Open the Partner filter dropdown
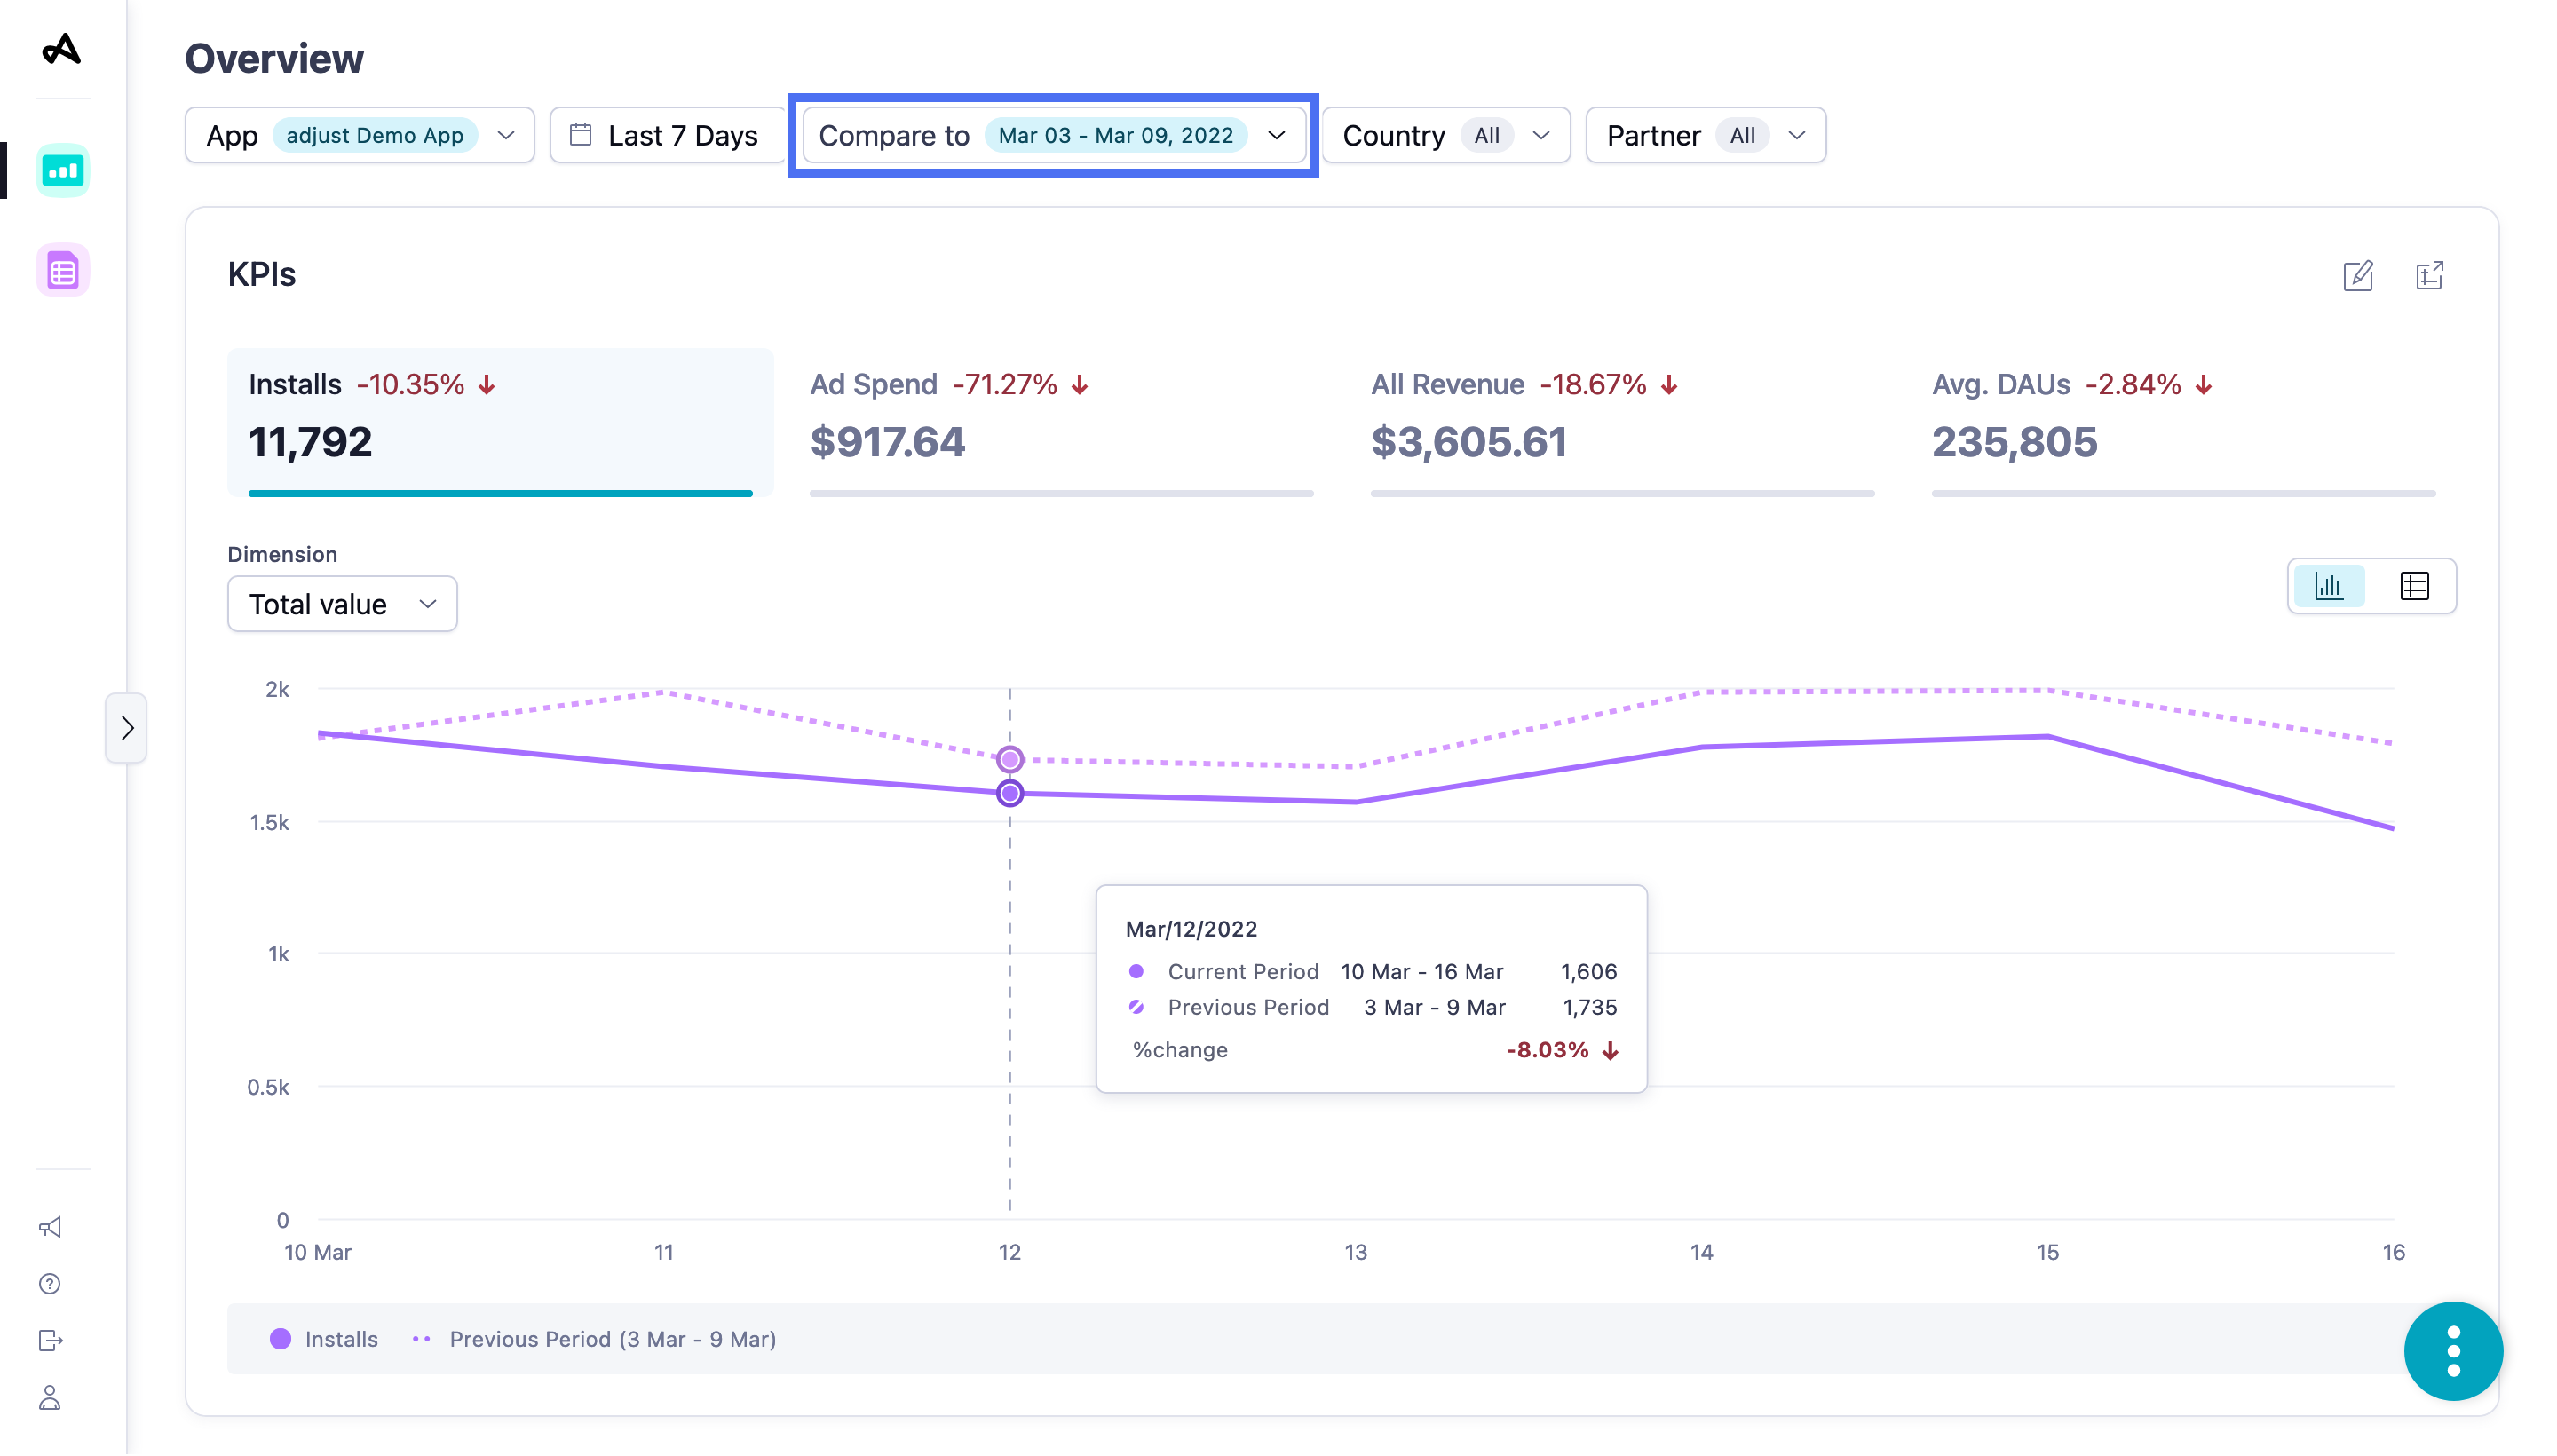This screenshot has width=2557, height=1456. [1704, 135]
